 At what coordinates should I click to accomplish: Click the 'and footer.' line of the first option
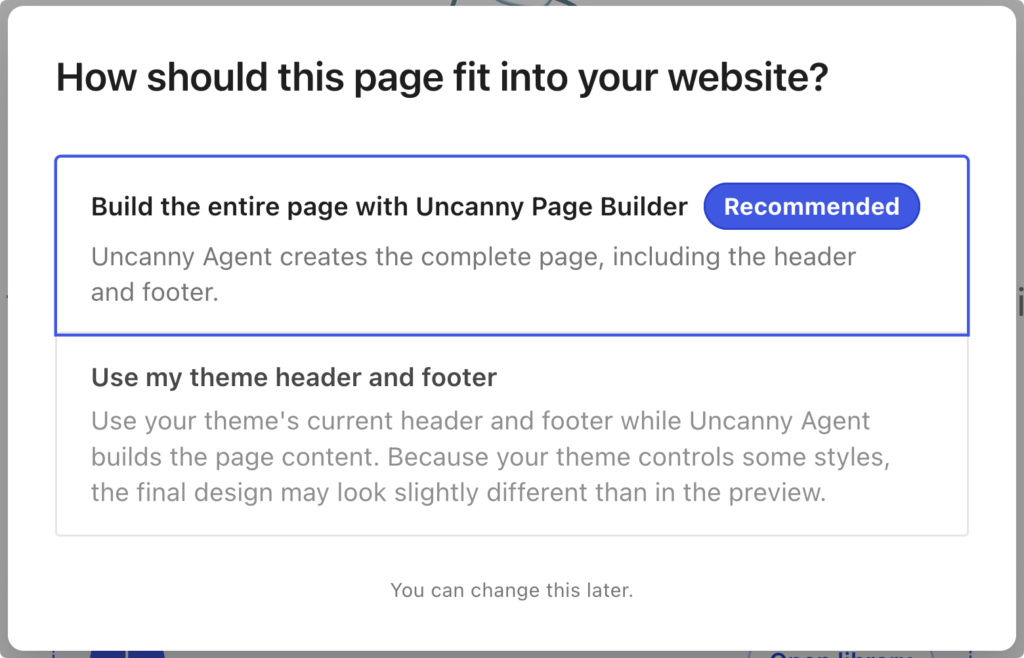click(155, 292)
